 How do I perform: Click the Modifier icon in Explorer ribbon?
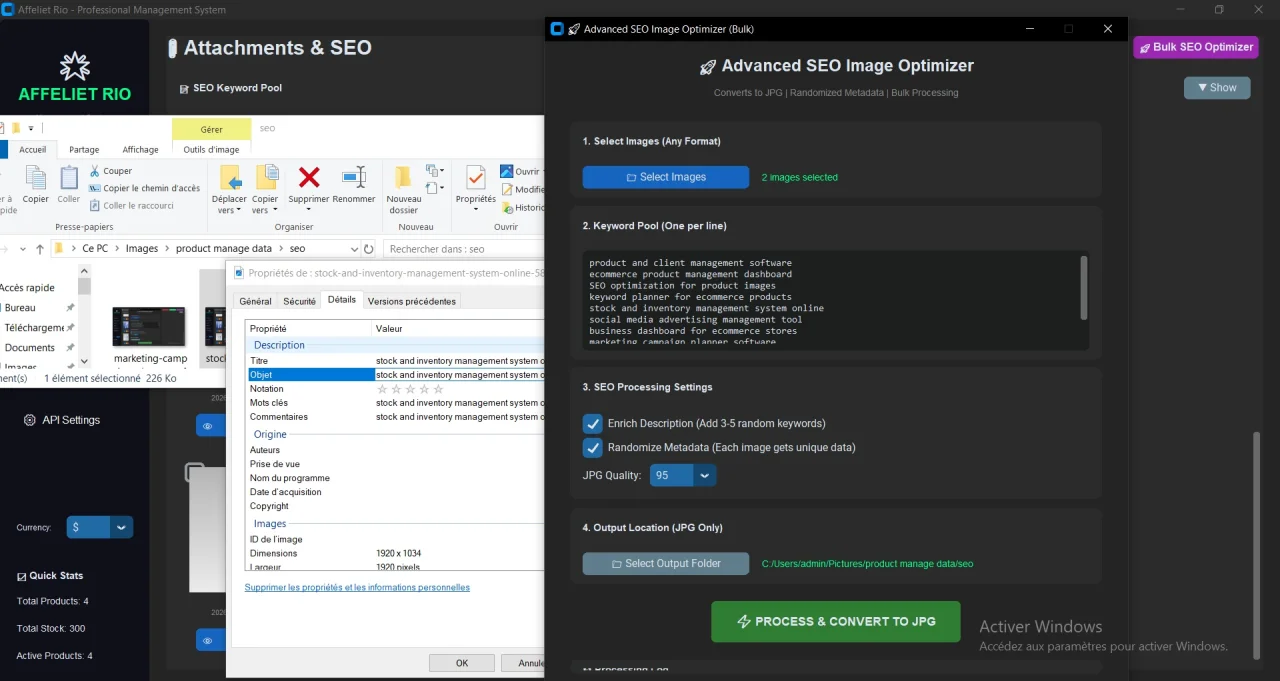pyautogui.click(x=506, y=189)
